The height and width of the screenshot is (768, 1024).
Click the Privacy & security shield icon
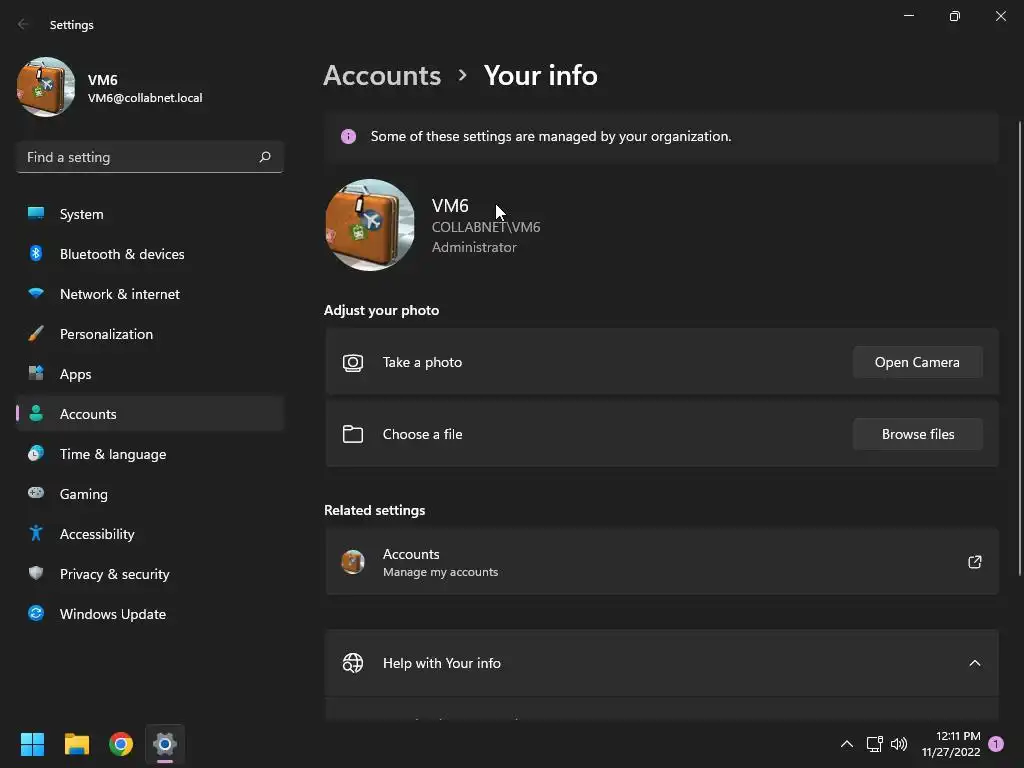[36, 574]
